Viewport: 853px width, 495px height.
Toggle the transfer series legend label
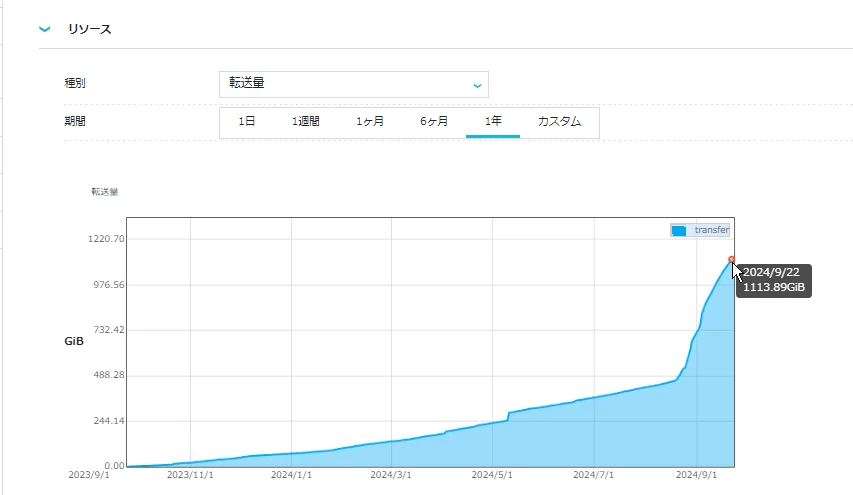[x=711, y=230]
